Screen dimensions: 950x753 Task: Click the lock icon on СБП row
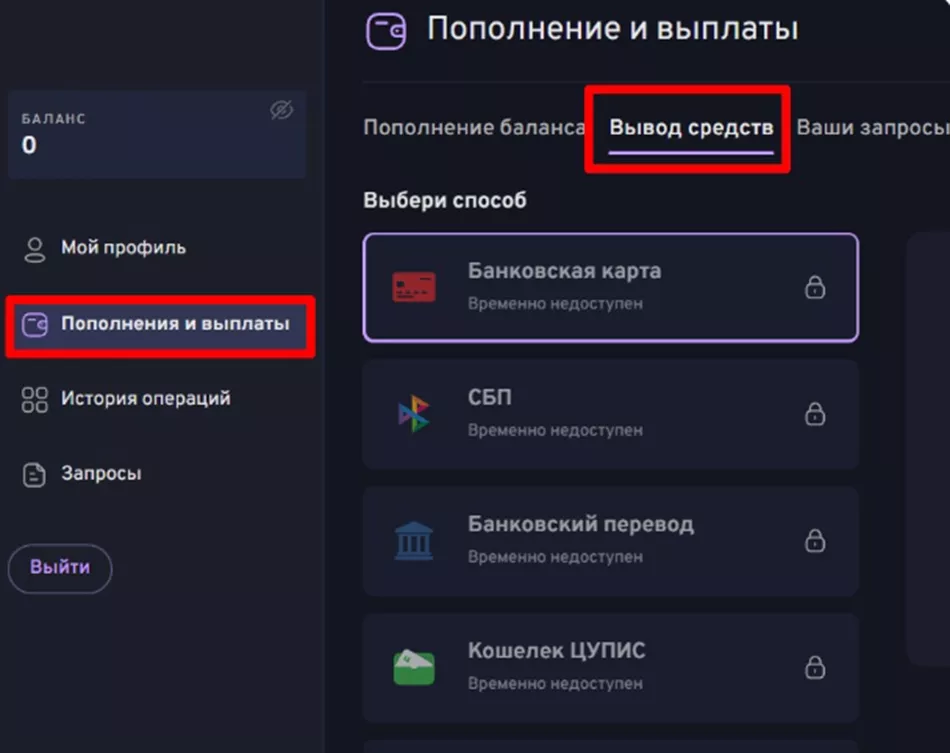pos(815,414)
